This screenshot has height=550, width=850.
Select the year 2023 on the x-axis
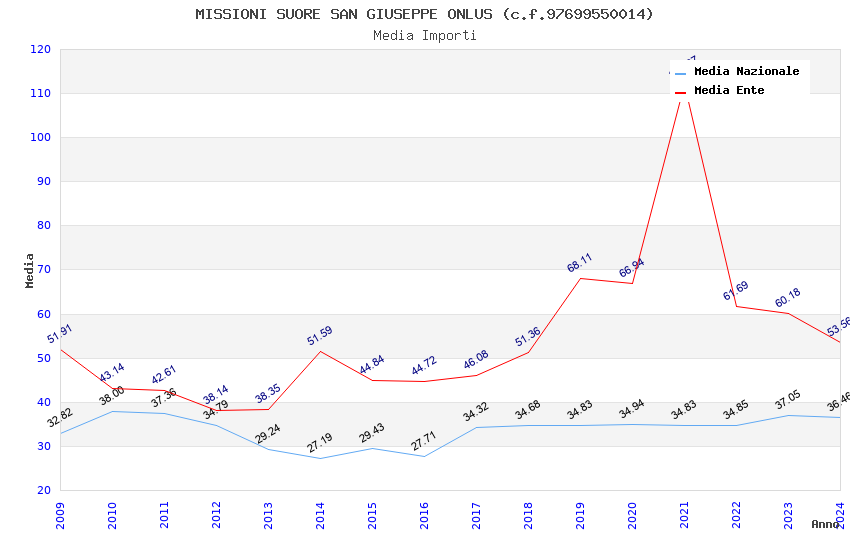pyautogui.click(x=789, y=515)
